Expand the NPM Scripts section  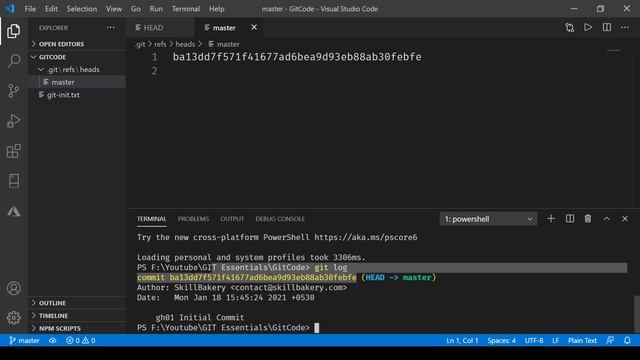pyautogui.click(x=77, y=328)
